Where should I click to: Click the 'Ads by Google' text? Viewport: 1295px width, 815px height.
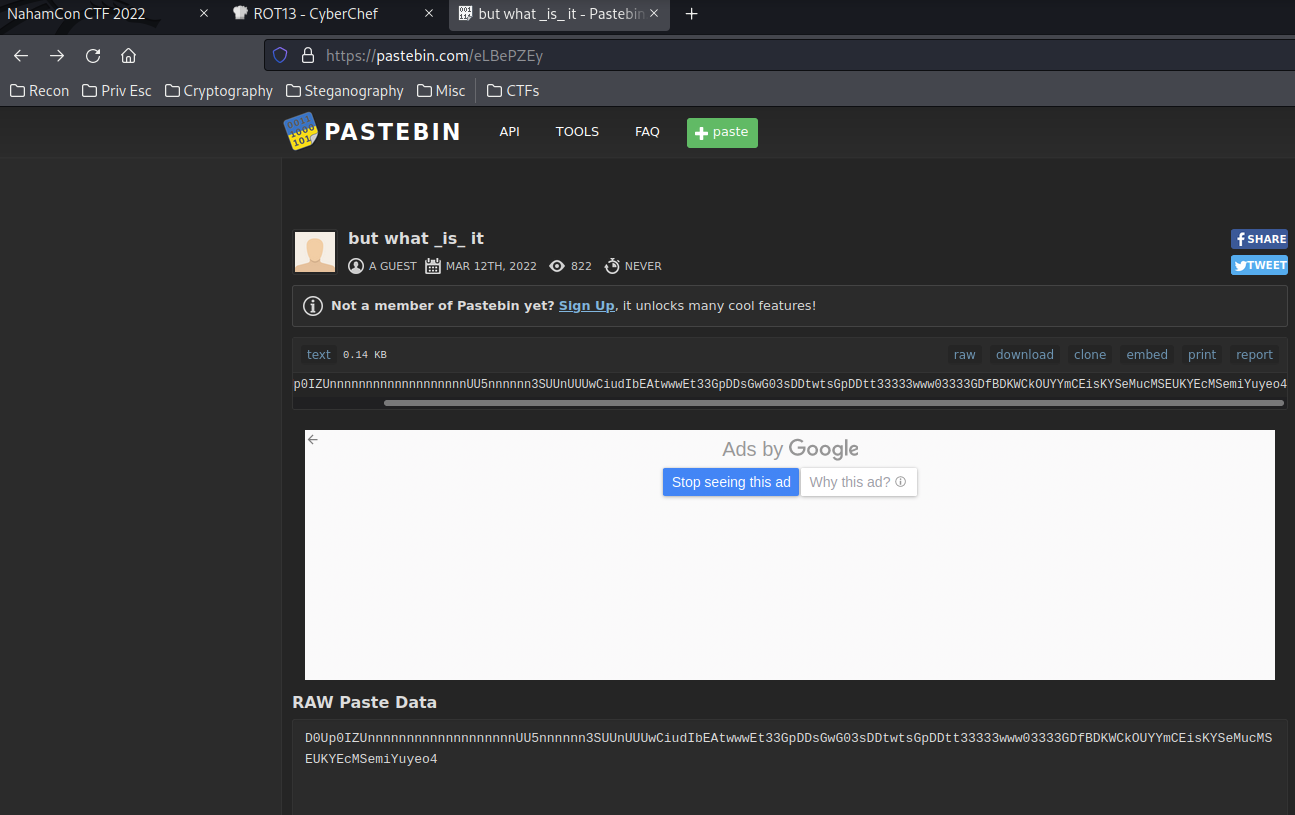pos(790,449)
